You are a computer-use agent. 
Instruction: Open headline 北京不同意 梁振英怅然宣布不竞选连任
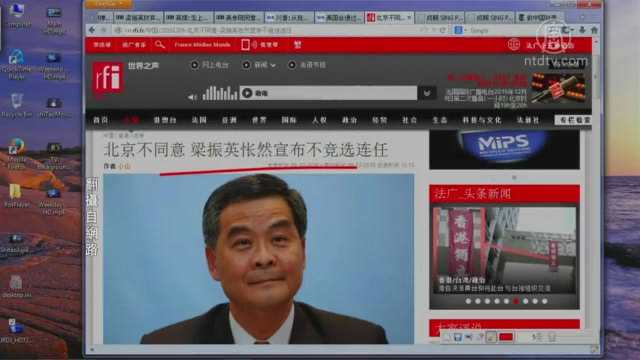(246, 150)
